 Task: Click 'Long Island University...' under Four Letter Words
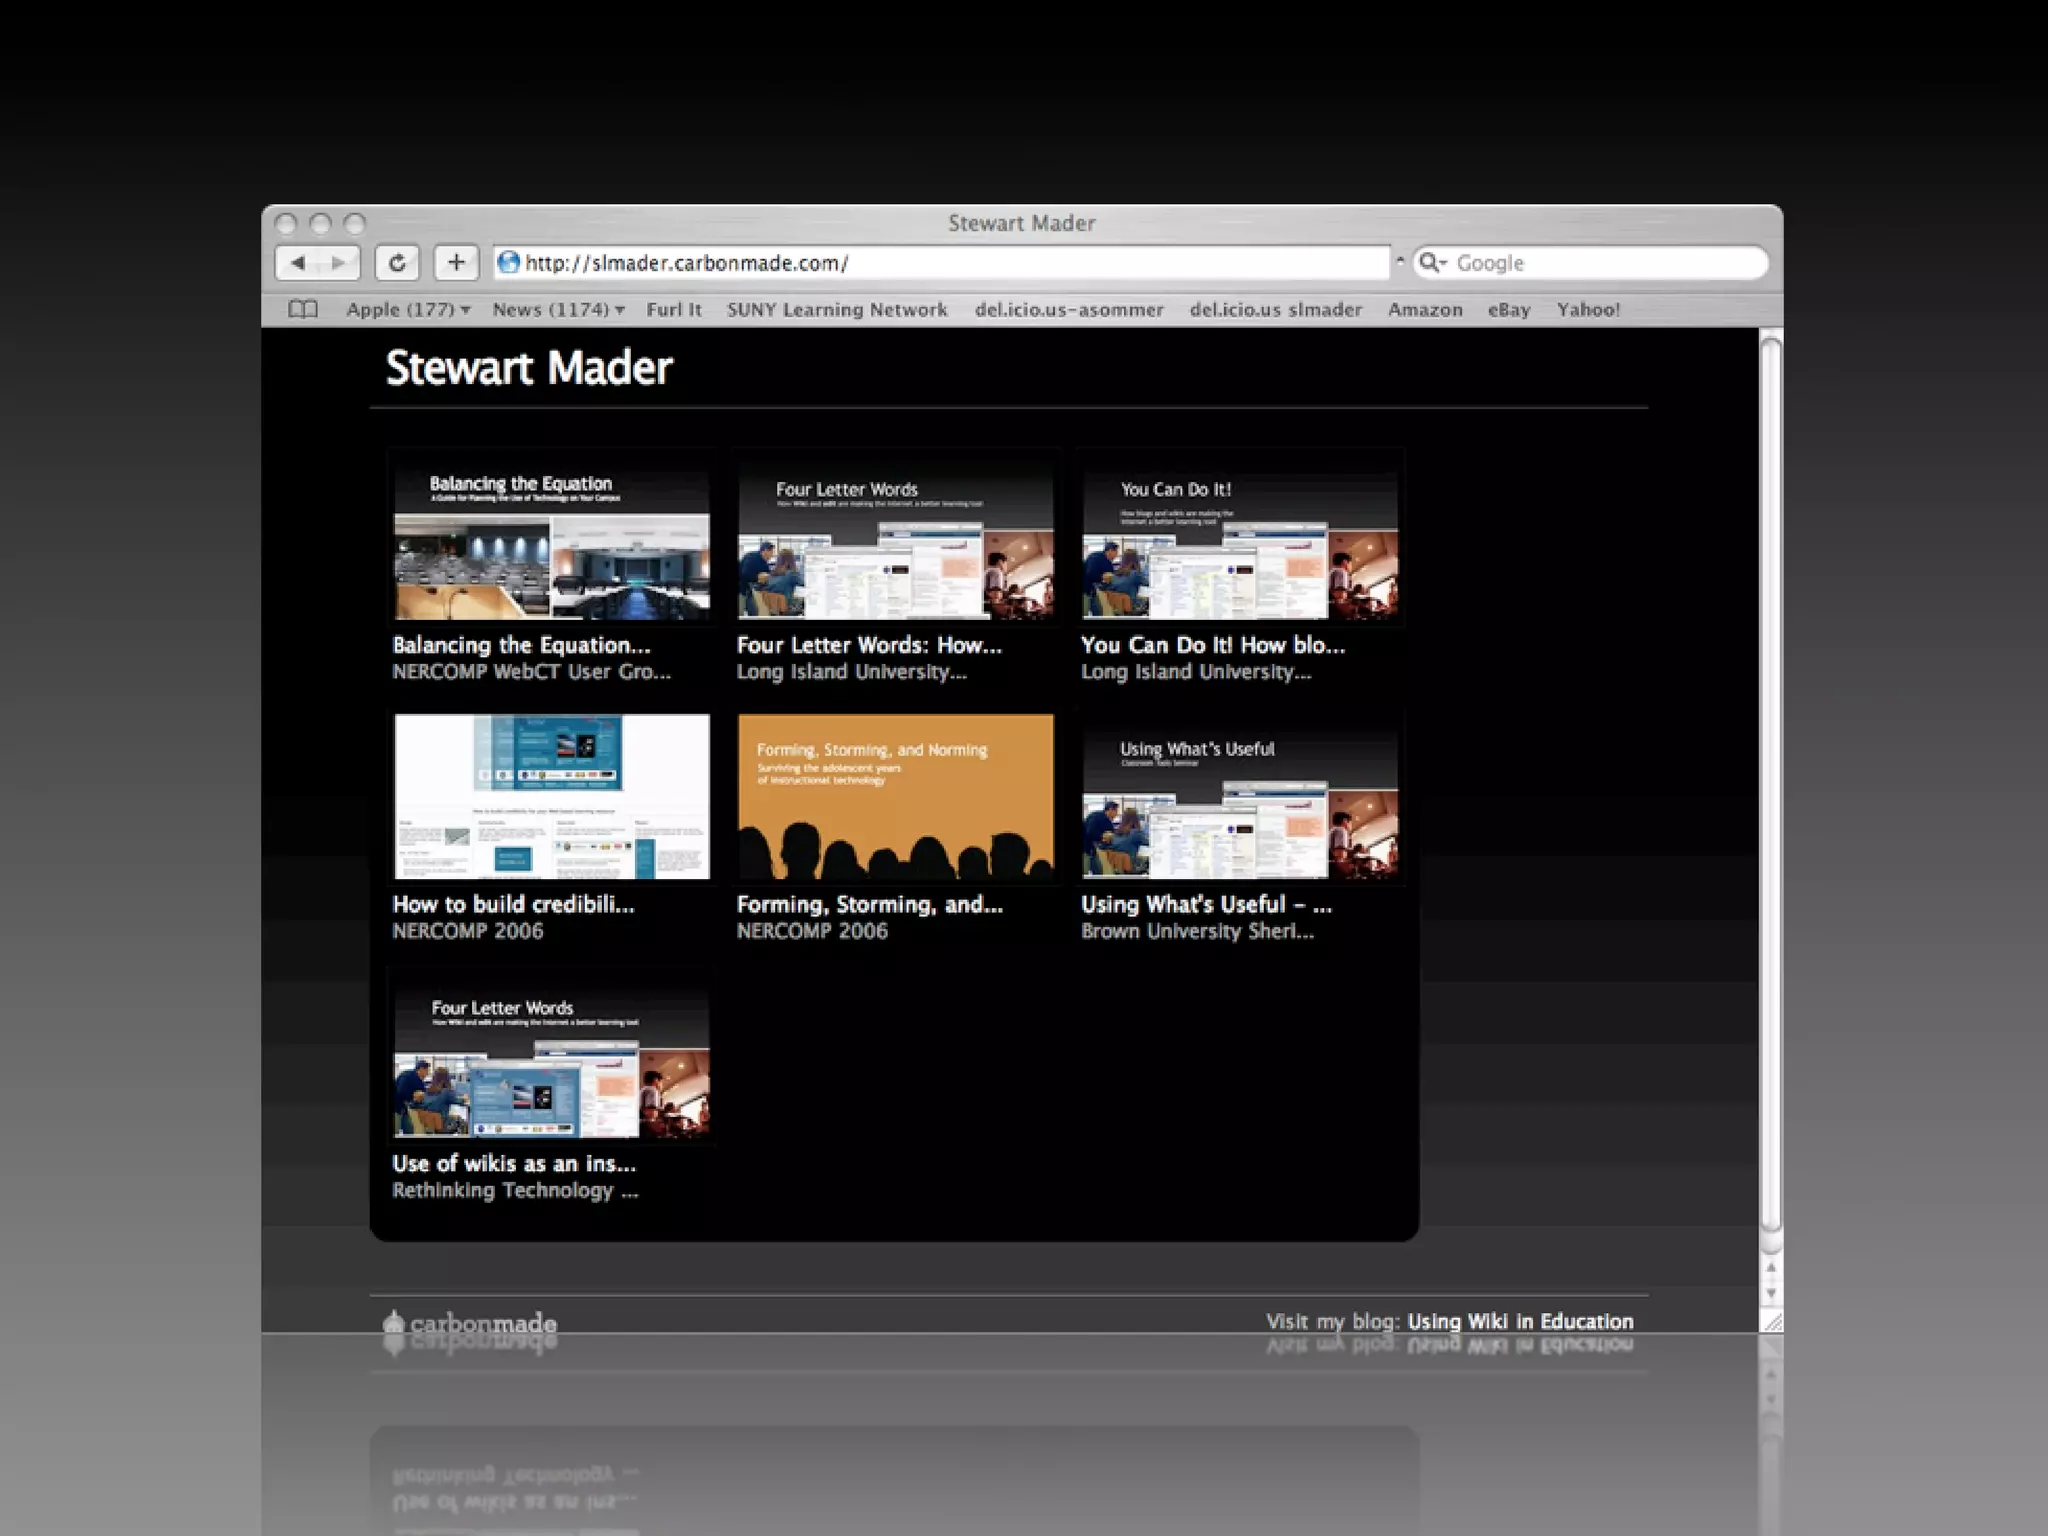pos(852,672)
